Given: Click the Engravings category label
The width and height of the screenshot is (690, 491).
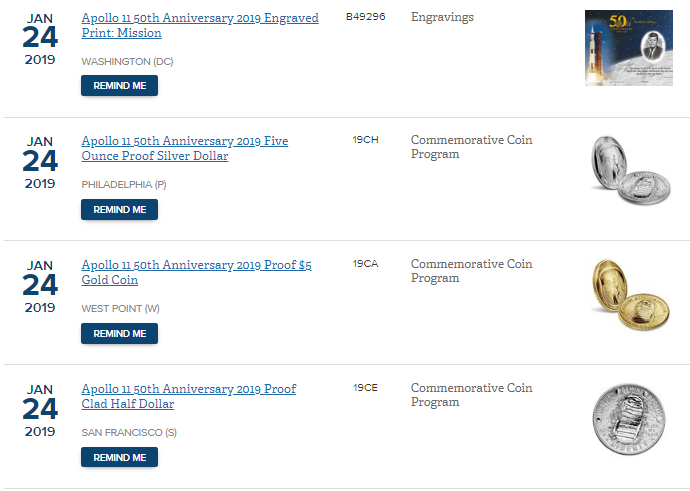Looking at the screenshot, I should pyautogui.click(x=442, y=18).
